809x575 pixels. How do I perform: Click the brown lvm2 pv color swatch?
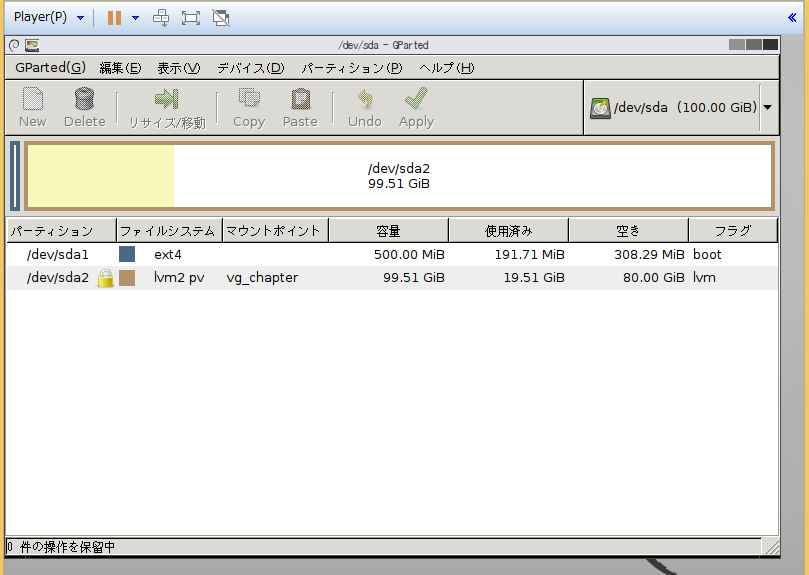tap(127, 278)
